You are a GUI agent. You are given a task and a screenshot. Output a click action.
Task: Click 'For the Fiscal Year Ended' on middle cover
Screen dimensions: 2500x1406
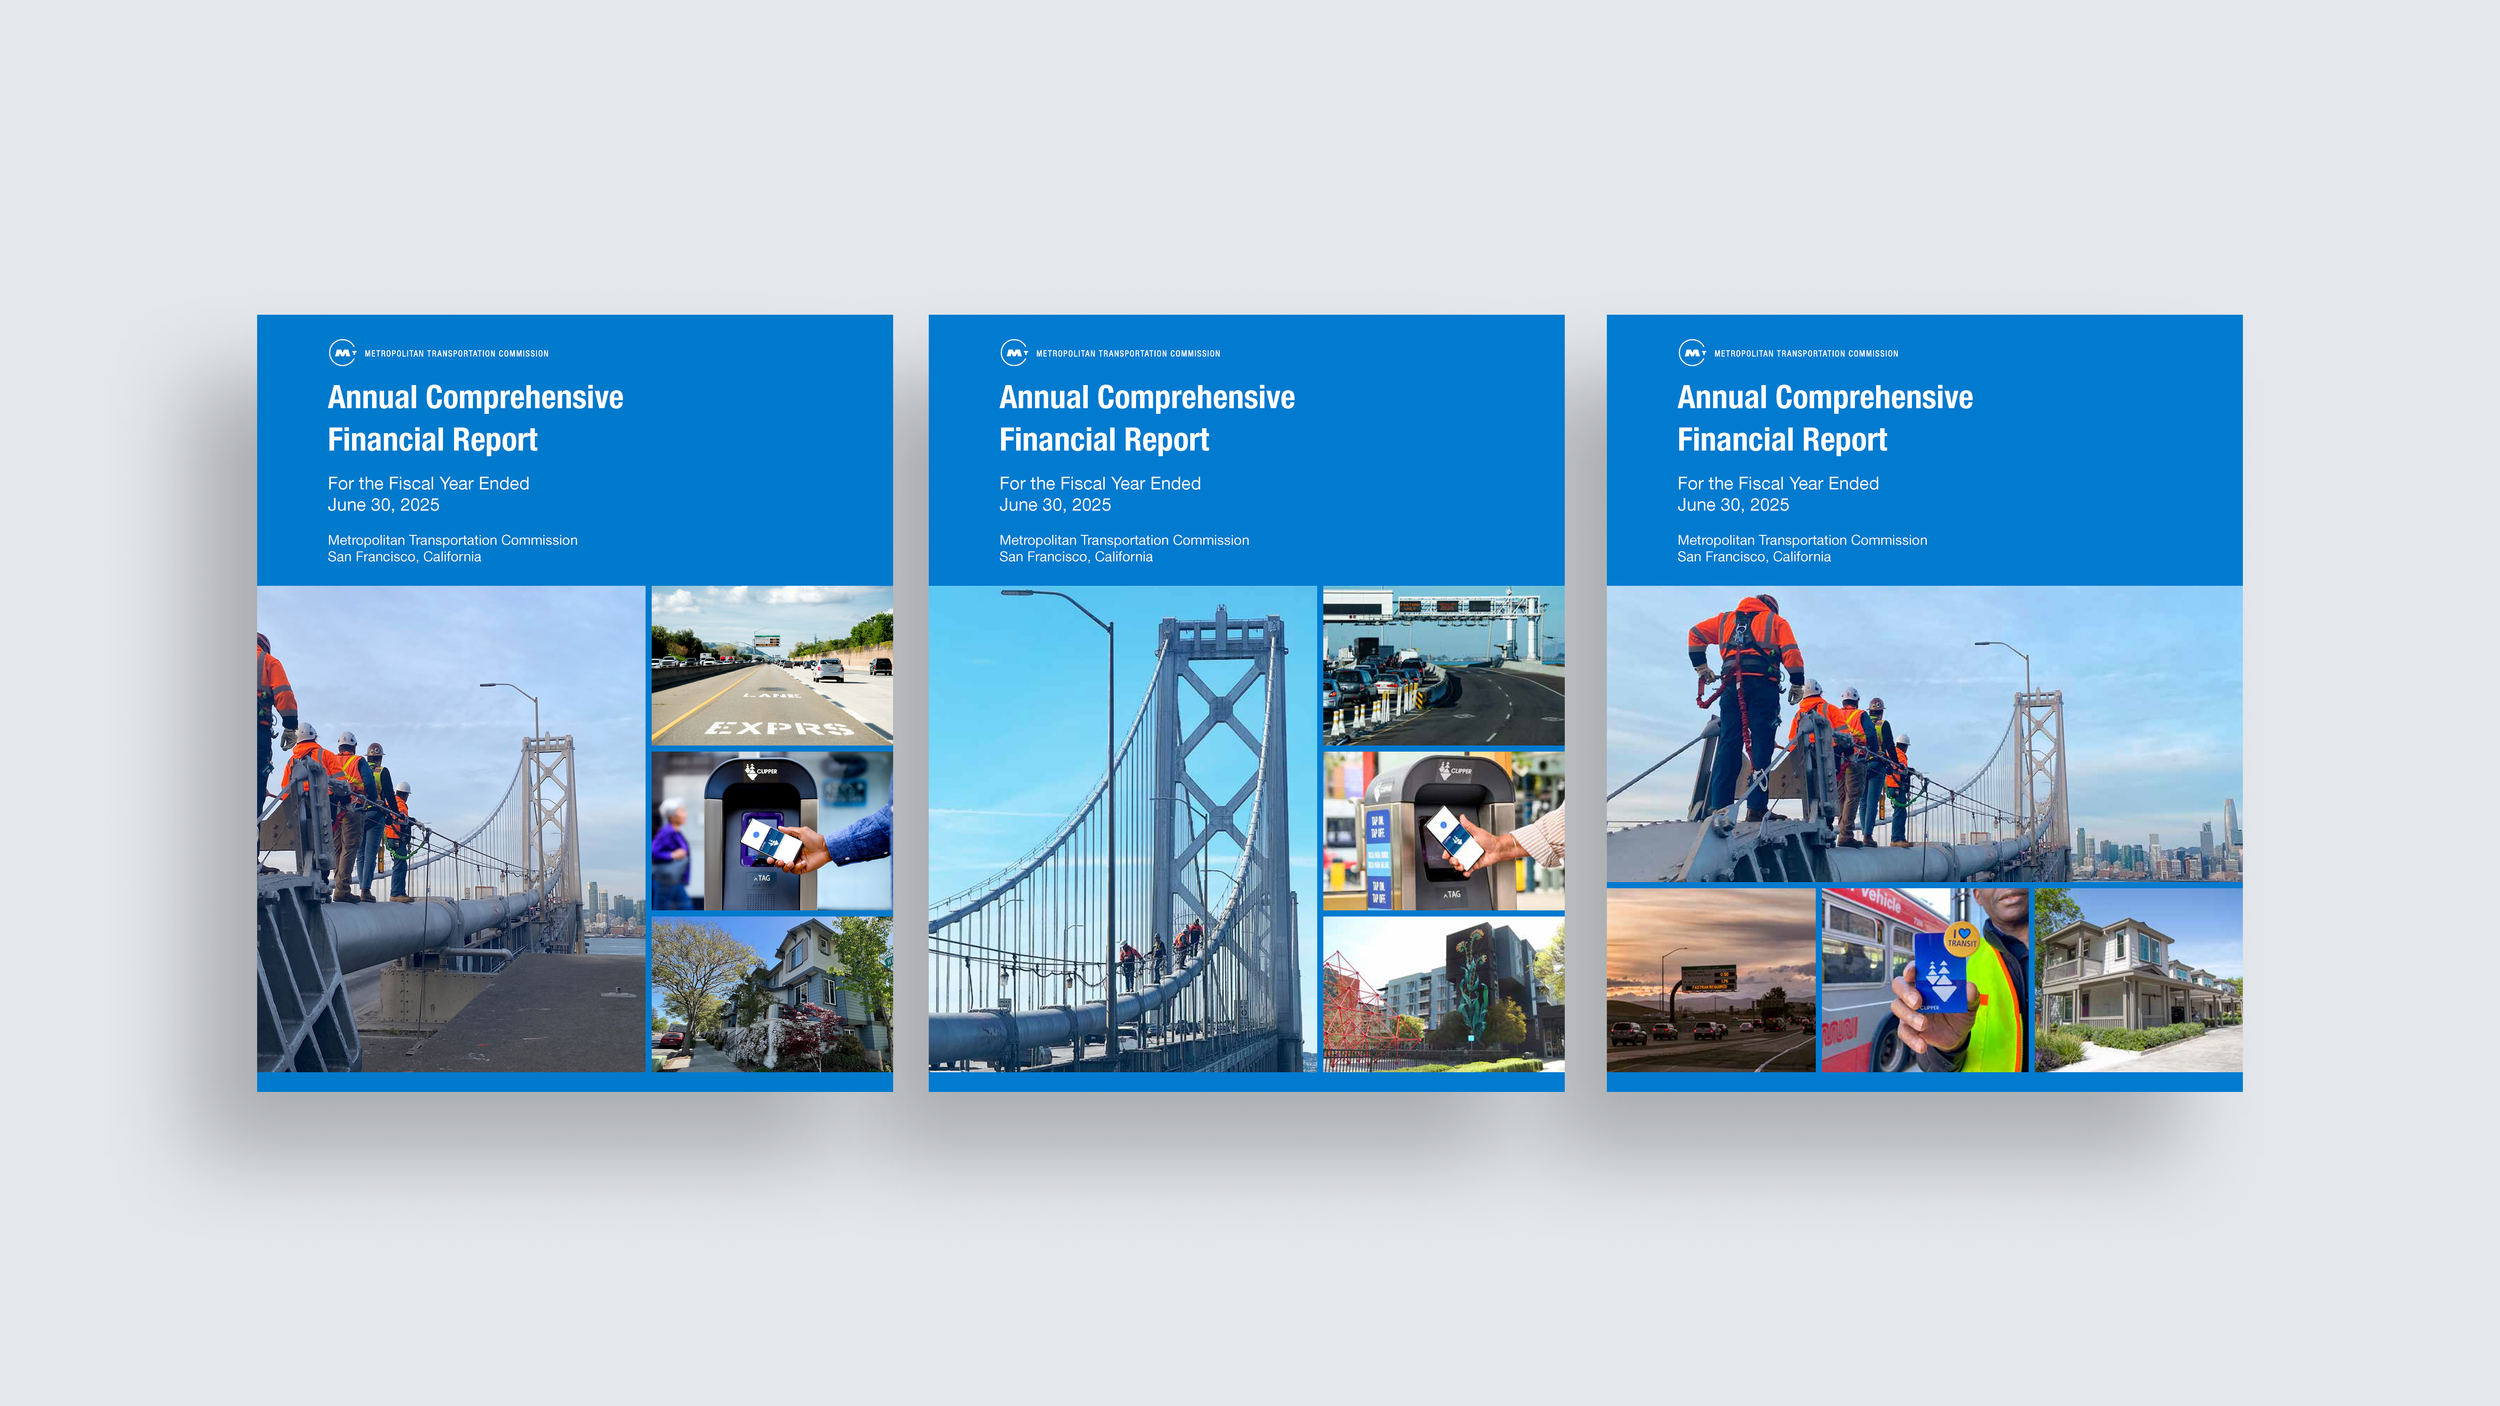[1099, 483]
